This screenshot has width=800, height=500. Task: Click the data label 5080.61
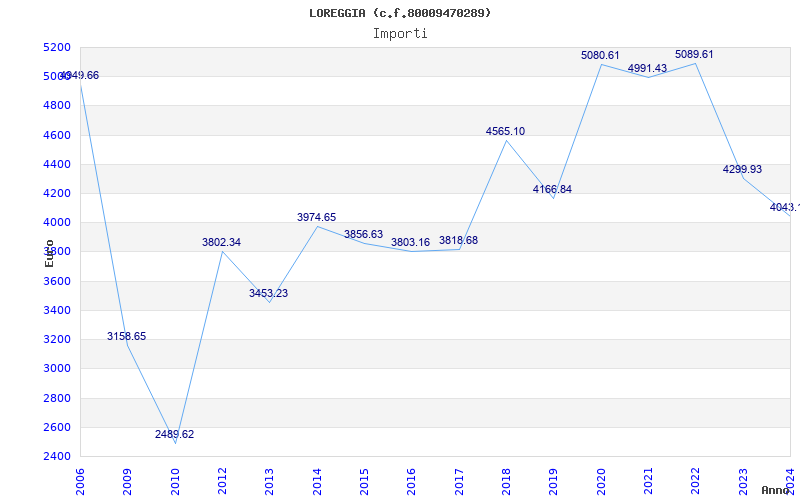(x=600, y=55)
